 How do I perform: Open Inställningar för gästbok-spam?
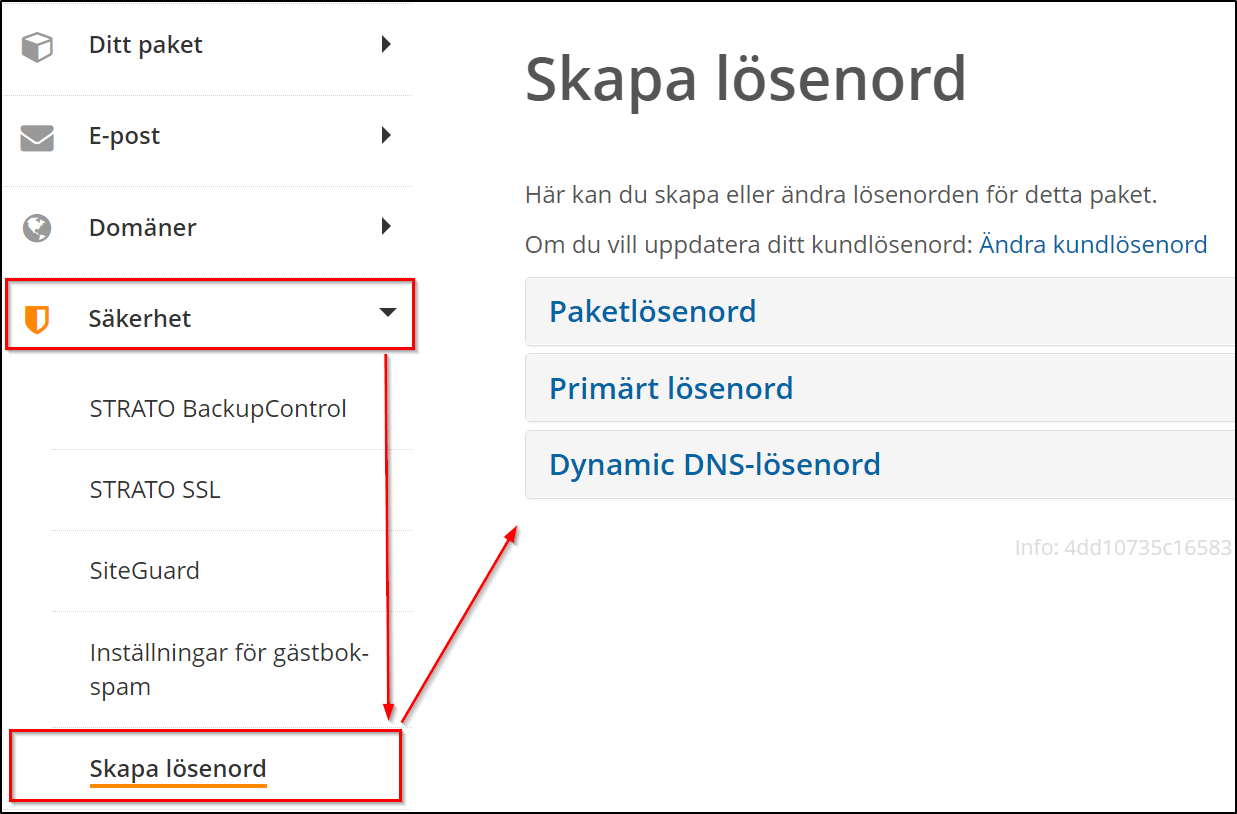click(x=229, y=670)
